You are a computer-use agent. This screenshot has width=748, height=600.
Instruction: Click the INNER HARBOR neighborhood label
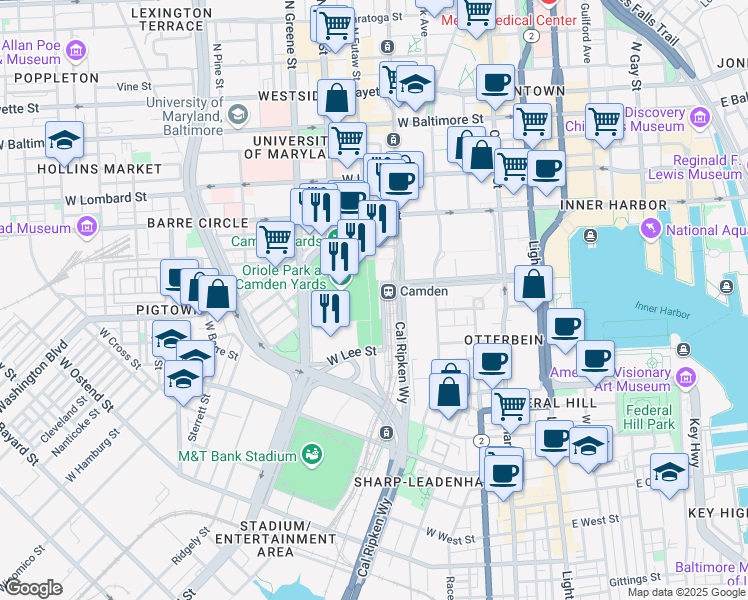(x=613, y=205)
